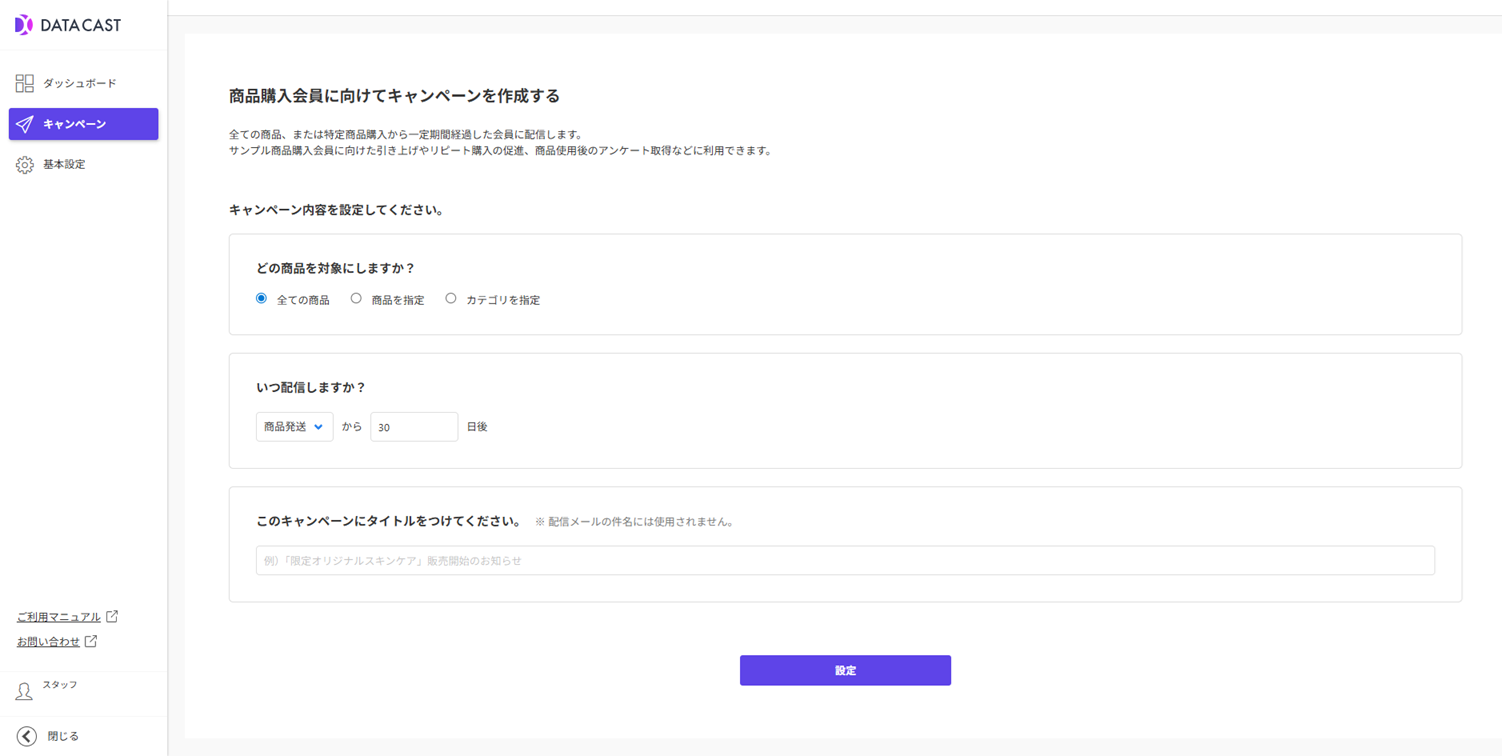Open the キャンペーン menu item

(75, 124)
